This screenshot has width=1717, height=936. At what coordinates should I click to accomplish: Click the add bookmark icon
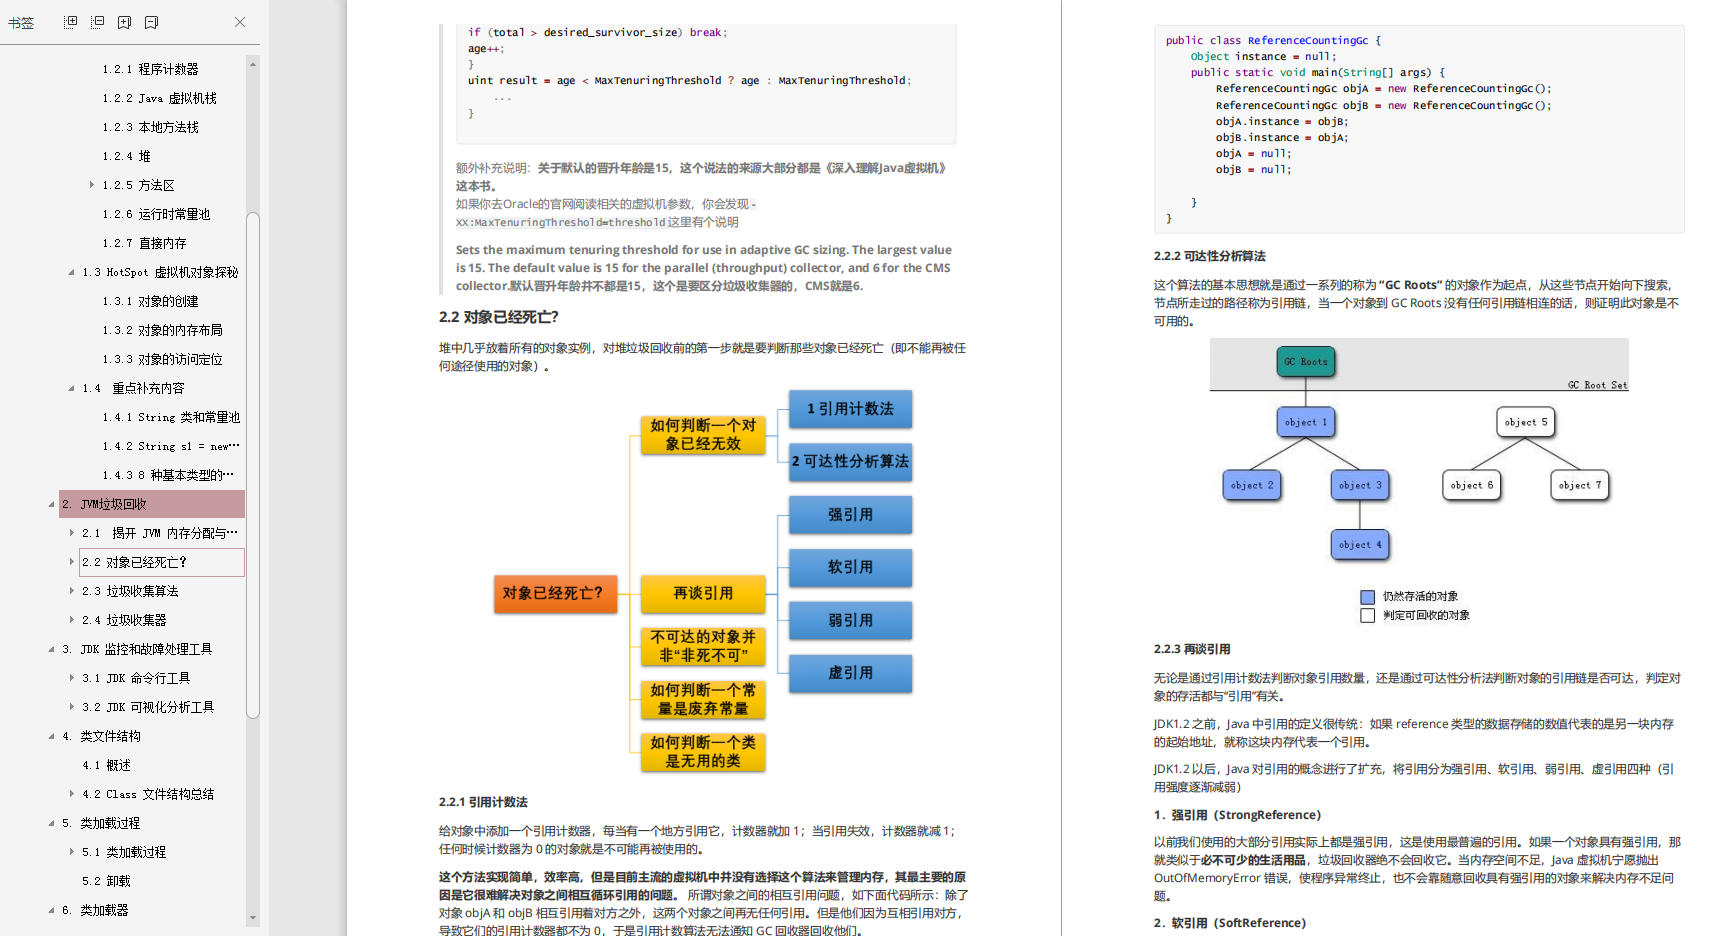coord(124,21)
